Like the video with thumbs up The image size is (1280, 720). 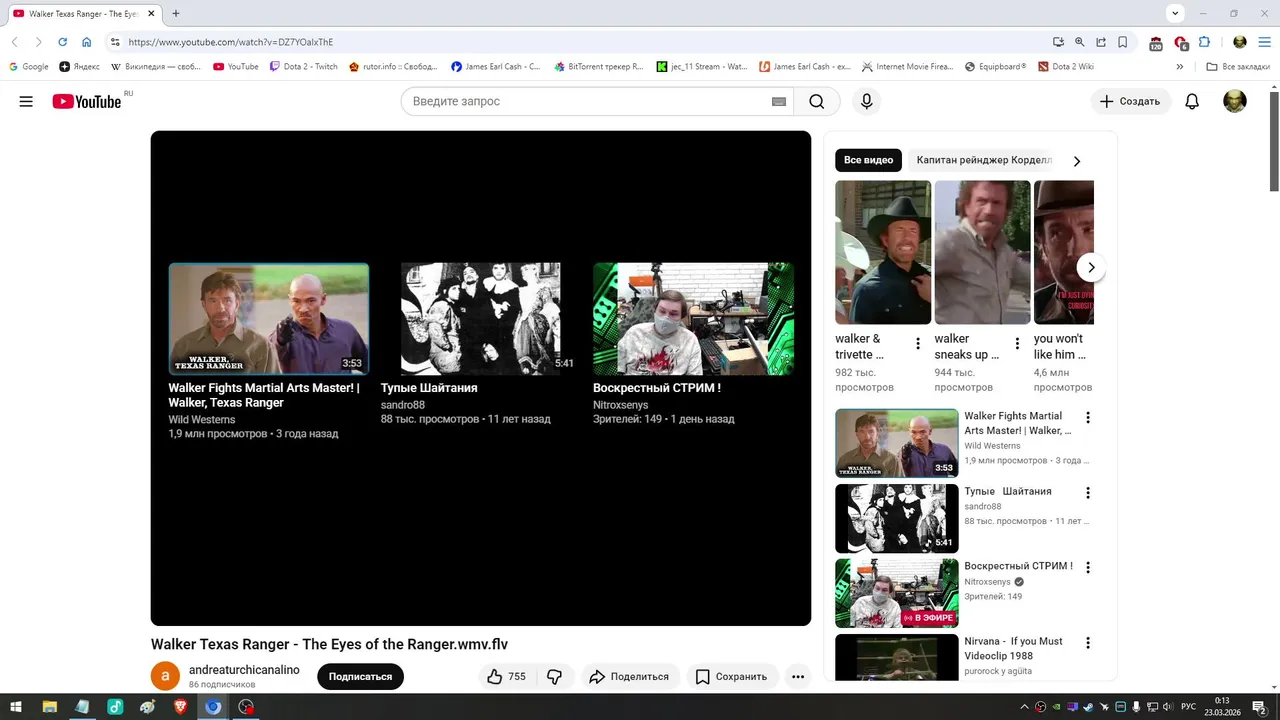[506, 677]
